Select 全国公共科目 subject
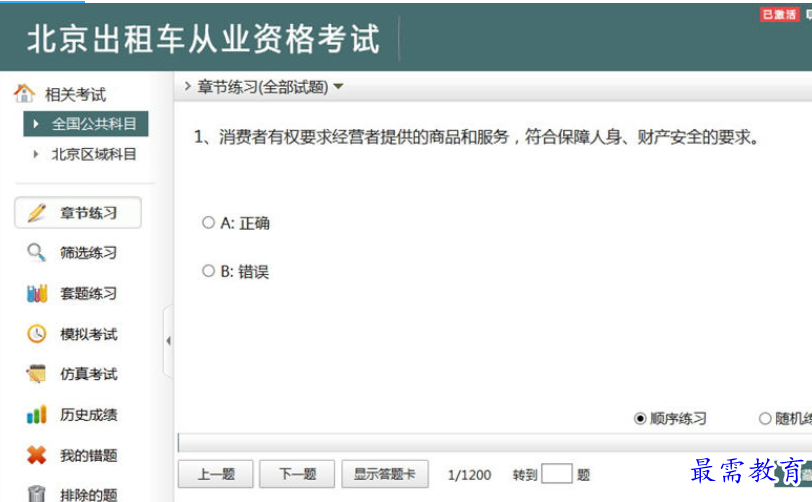Viewport: 812px width, 502px height. pyautogui.click(x=86, y=124)
